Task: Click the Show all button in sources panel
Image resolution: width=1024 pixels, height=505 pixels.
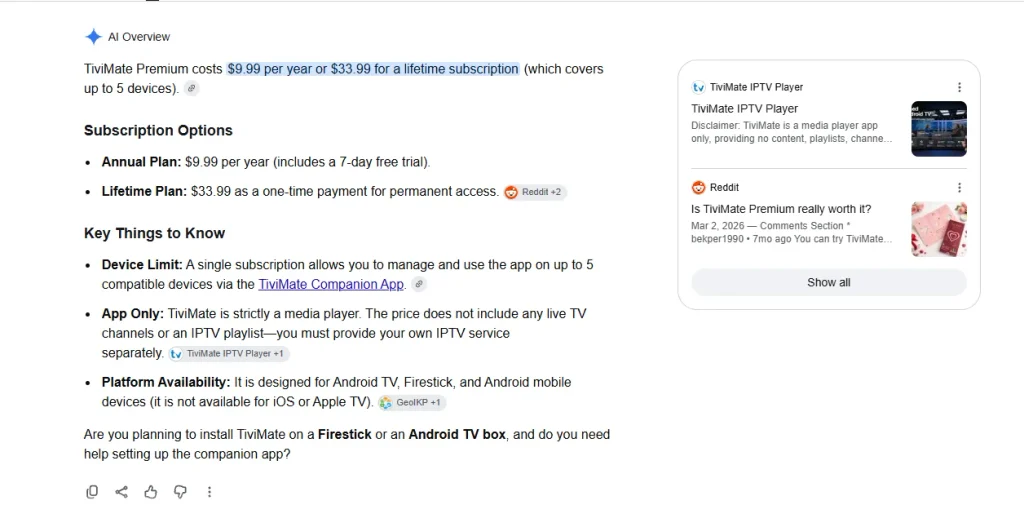Action: (x=829, y=282)
